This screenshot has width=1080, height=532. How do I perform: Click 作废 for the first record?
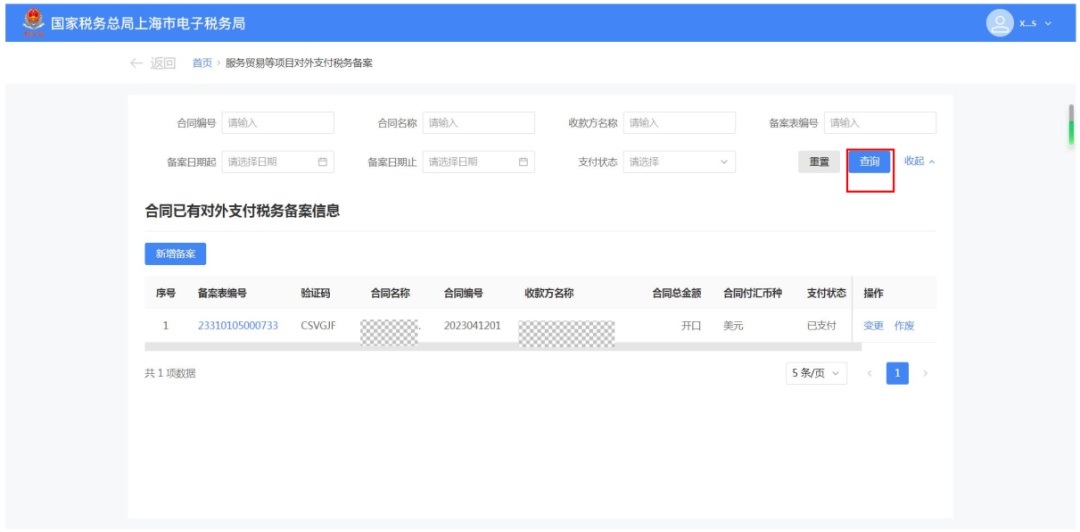[904, 326]
